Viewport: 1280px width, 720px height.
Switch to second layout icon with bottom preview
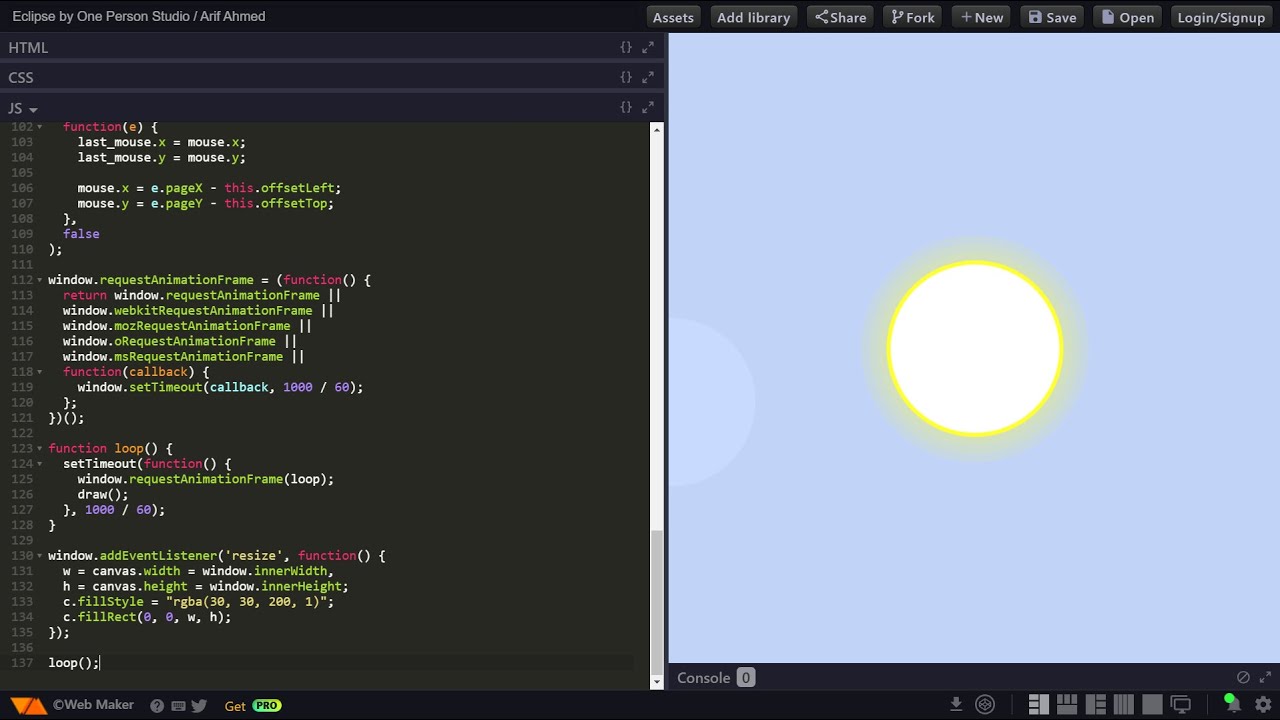(1066, 704)
